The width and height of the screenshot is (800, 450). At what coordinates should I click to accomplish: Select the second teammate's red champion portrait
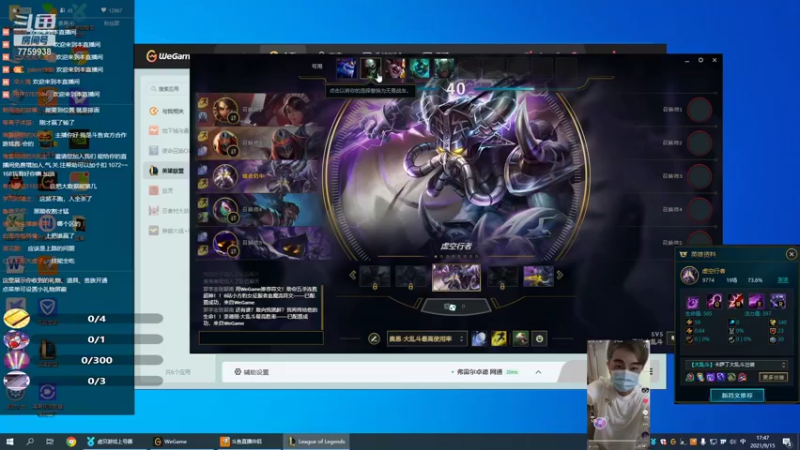pyautogui.click(x=225, y=142)
